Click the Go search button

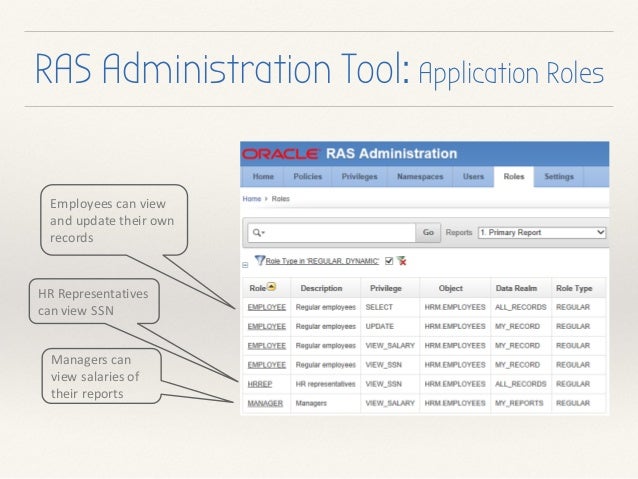pyautogui.click(x=428, y=232)
